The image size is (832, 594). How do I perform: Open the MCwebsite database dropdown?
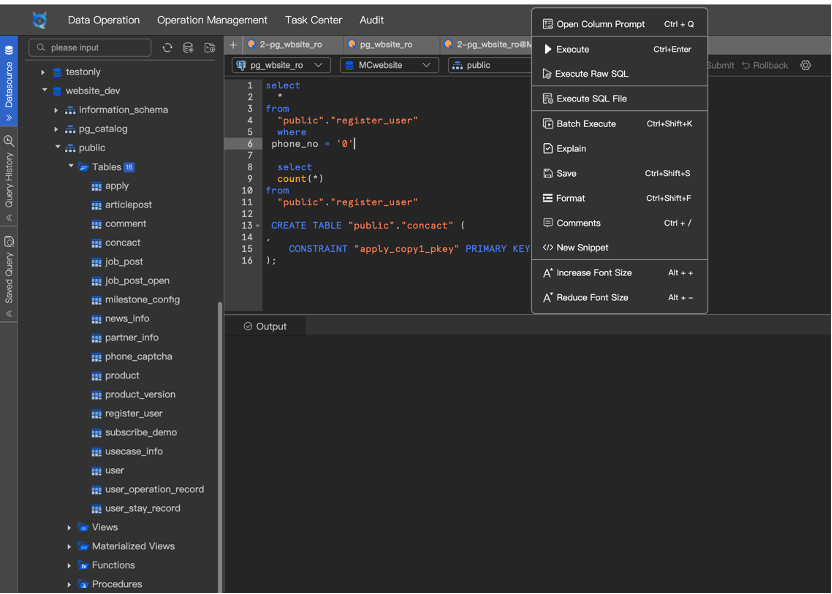tap(389, 65)
